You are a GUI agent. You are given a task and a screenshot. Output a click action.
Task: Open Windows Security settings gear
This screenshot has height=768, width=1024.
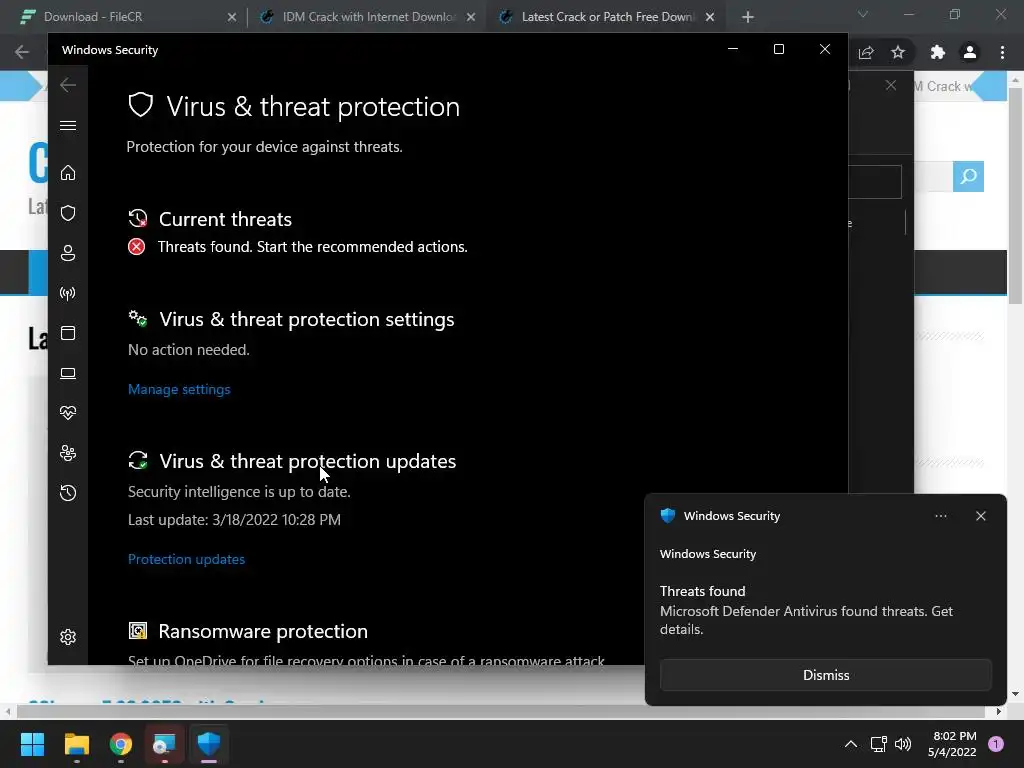click(x=68, y=637)
